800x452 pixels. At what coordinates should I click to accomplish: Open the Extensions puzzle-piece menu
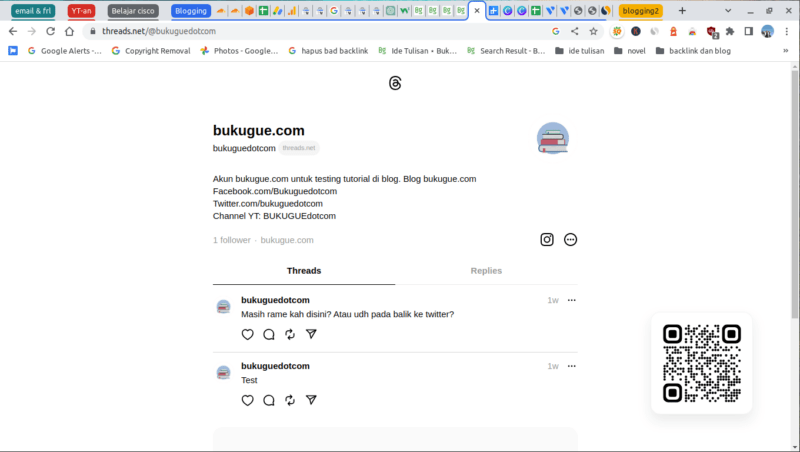tap(730, 31)
